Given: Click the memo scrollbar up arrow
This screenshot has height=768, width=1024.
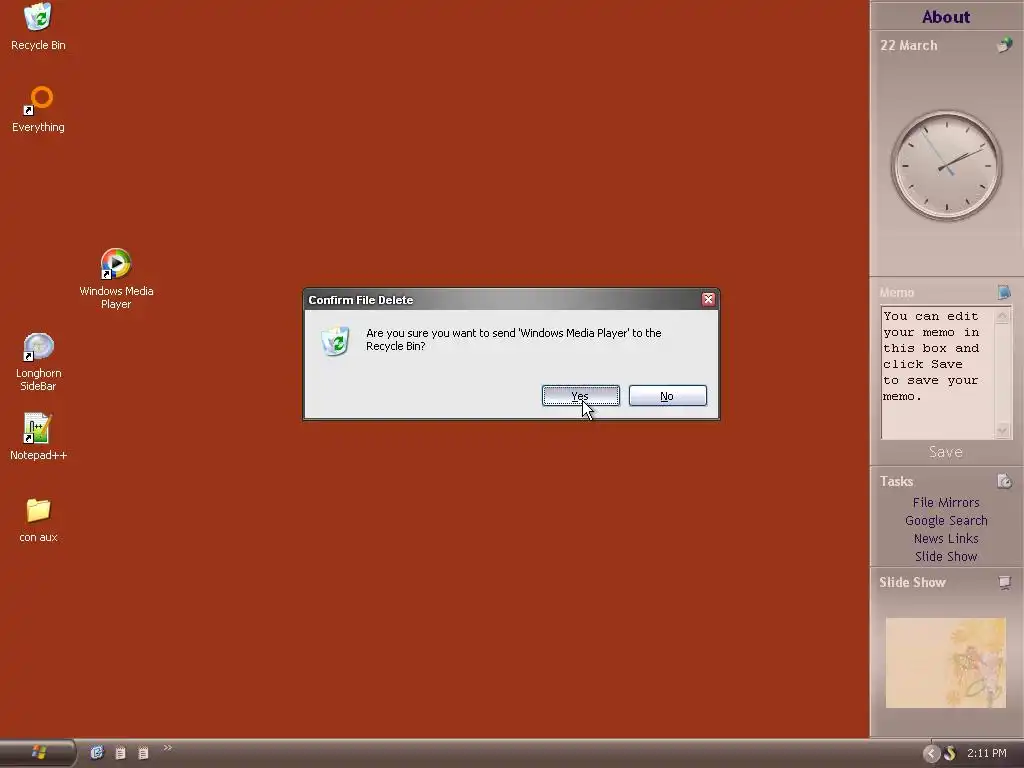Looking at the screenshot, I should click(x=1002, y=316).
